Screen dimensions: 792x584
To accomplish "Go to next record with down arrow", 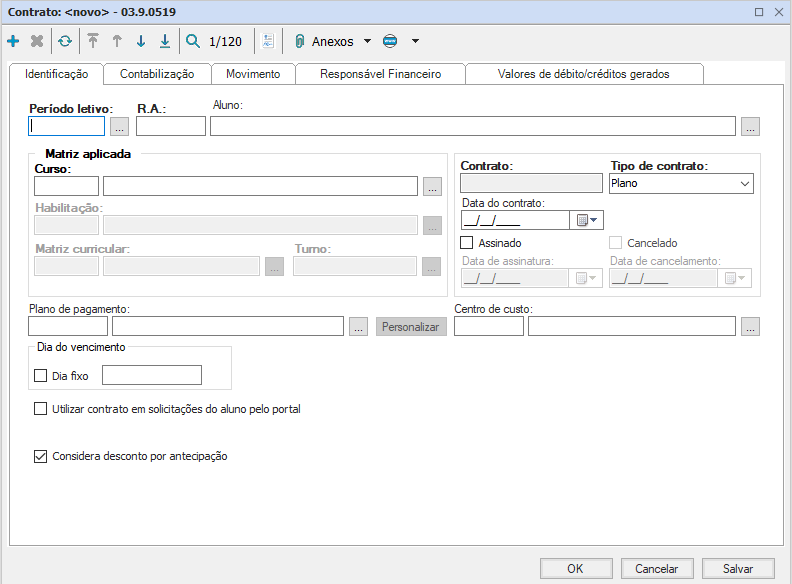I will 141,42.
